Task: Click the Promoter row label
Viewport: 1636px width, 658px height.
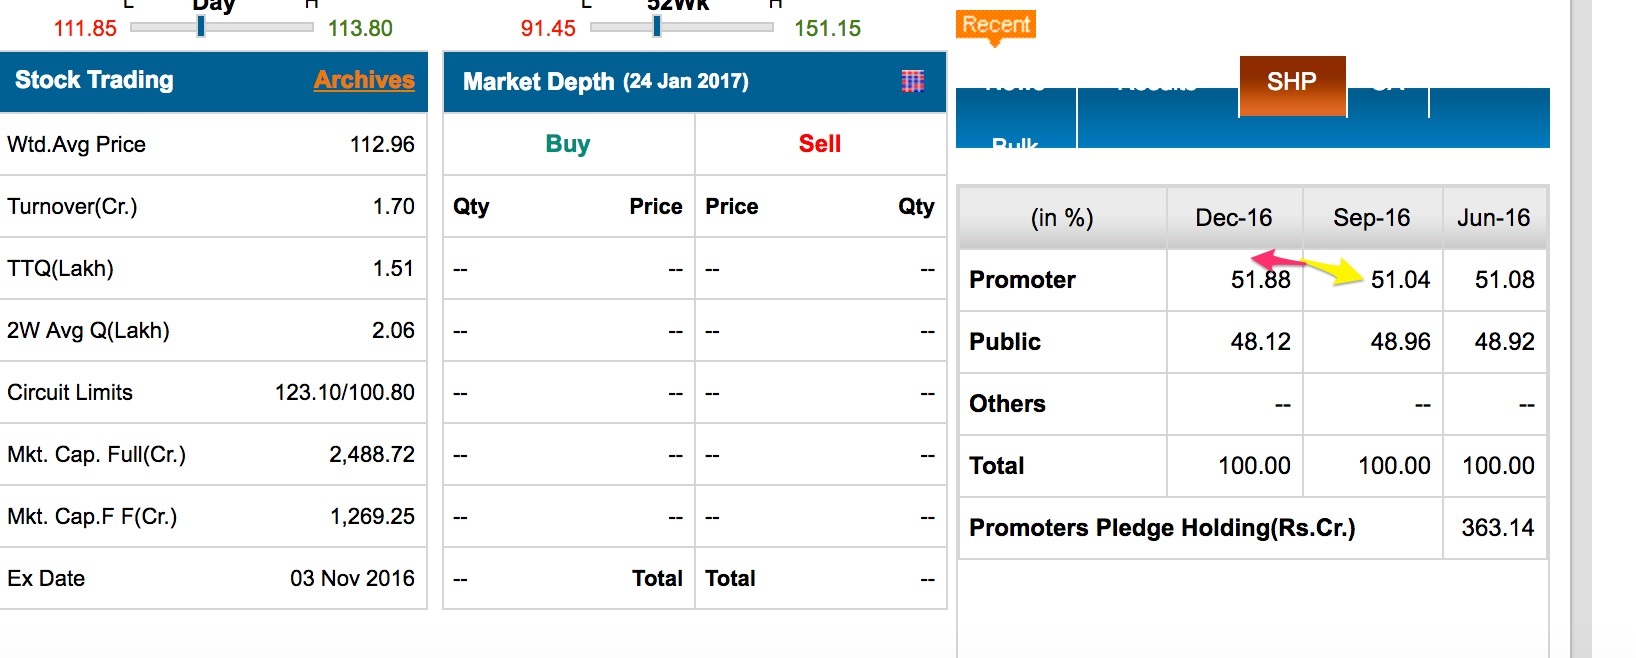Action: pyautogui.click(x=1022, y=280)
